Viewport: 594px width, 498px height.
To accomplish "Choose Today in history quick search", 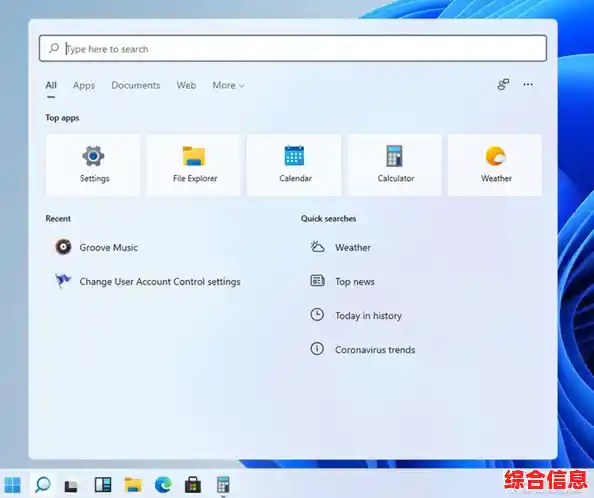I will tap(356, 315).
